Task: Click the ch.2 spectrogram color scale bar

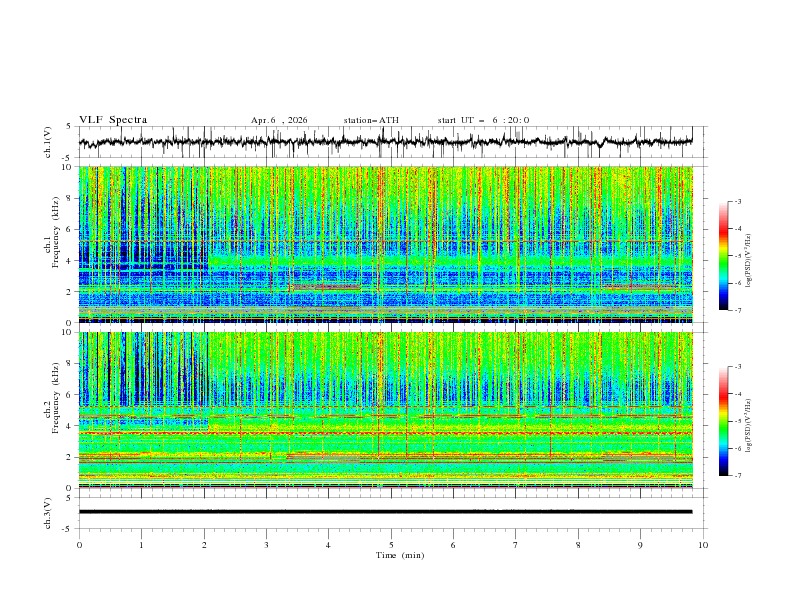Action: [x=723, y=421]
